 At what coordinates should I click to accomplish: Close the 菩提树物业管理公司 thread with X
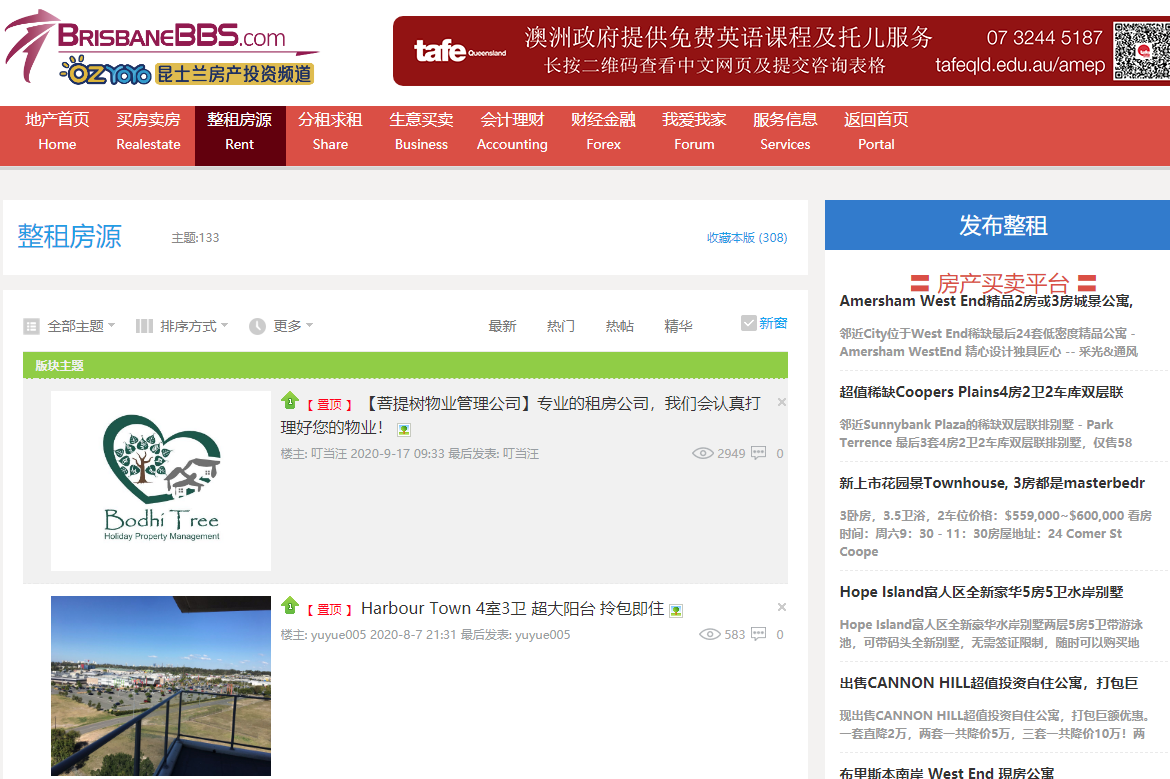click(781, 402)
